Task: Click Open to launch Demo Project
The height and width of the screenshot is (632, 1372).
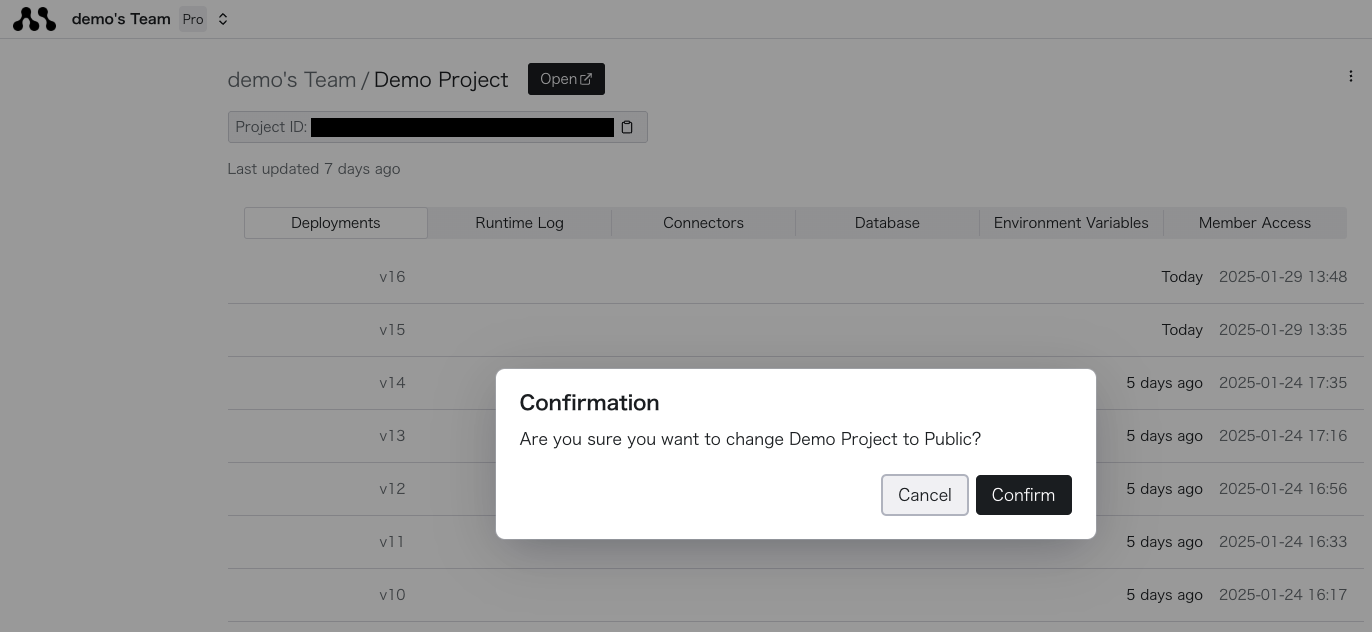Action: coord(566,78)
